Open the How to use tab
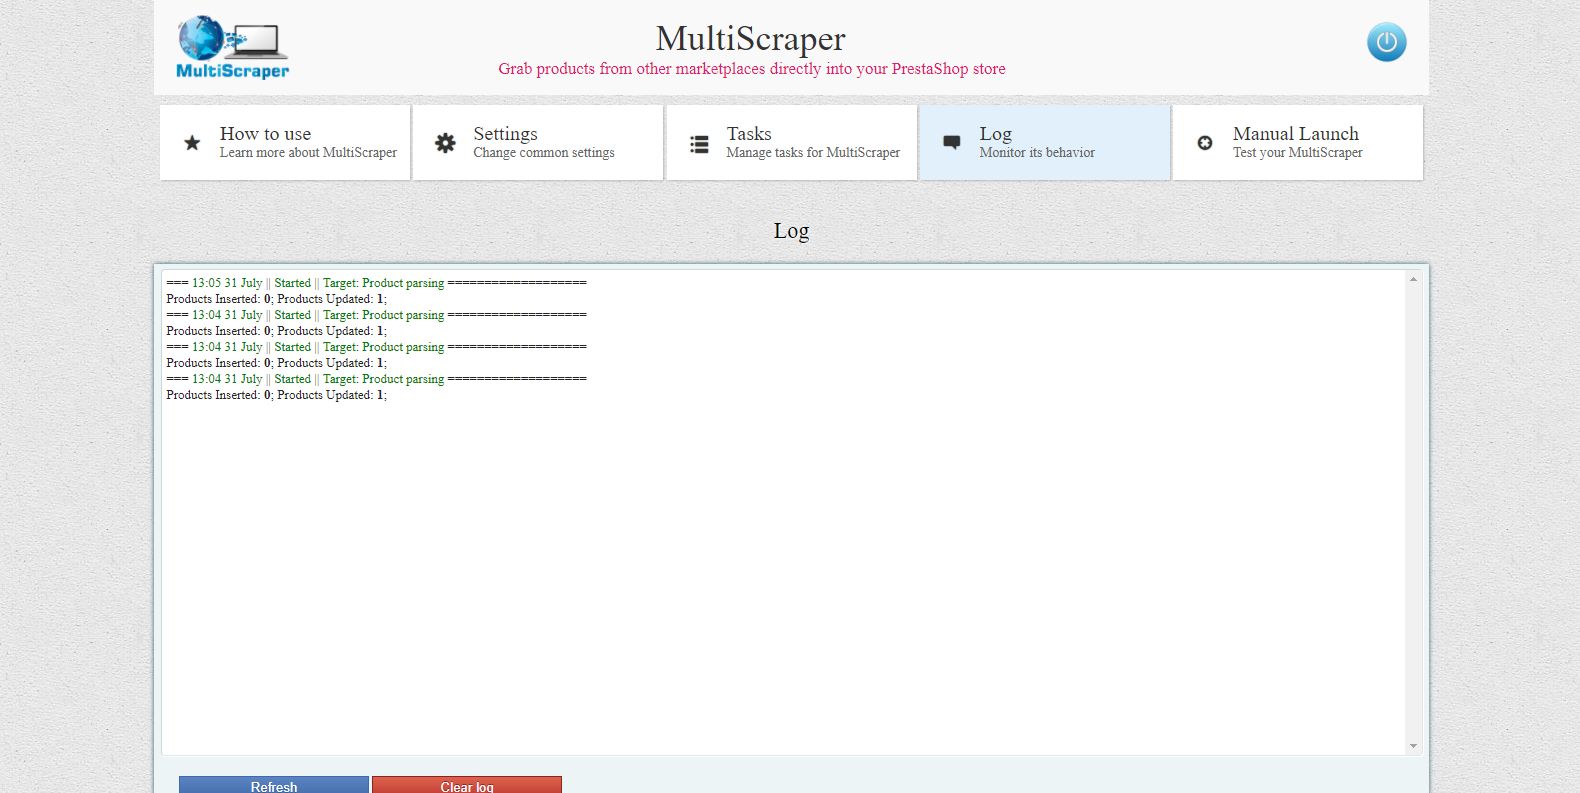Image resolution: width=1580 pixels, height=793 pixels. point(285,142)
